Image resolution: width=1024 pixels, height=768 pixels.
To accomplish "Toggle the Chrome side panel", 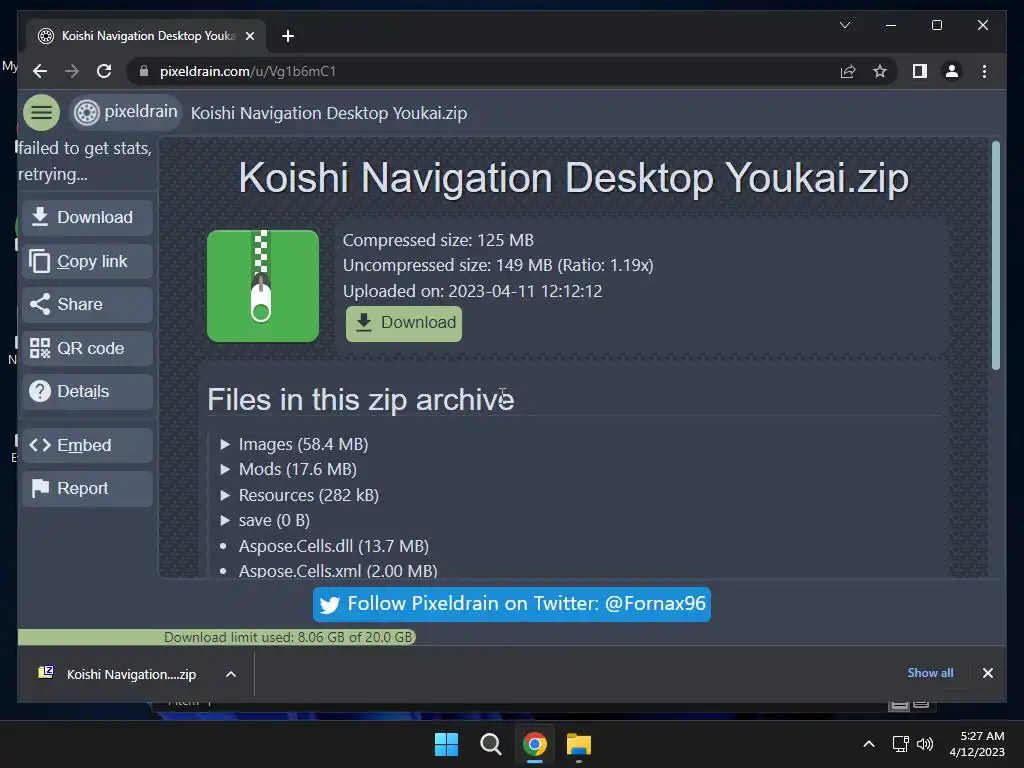I will tap(920, 71).
